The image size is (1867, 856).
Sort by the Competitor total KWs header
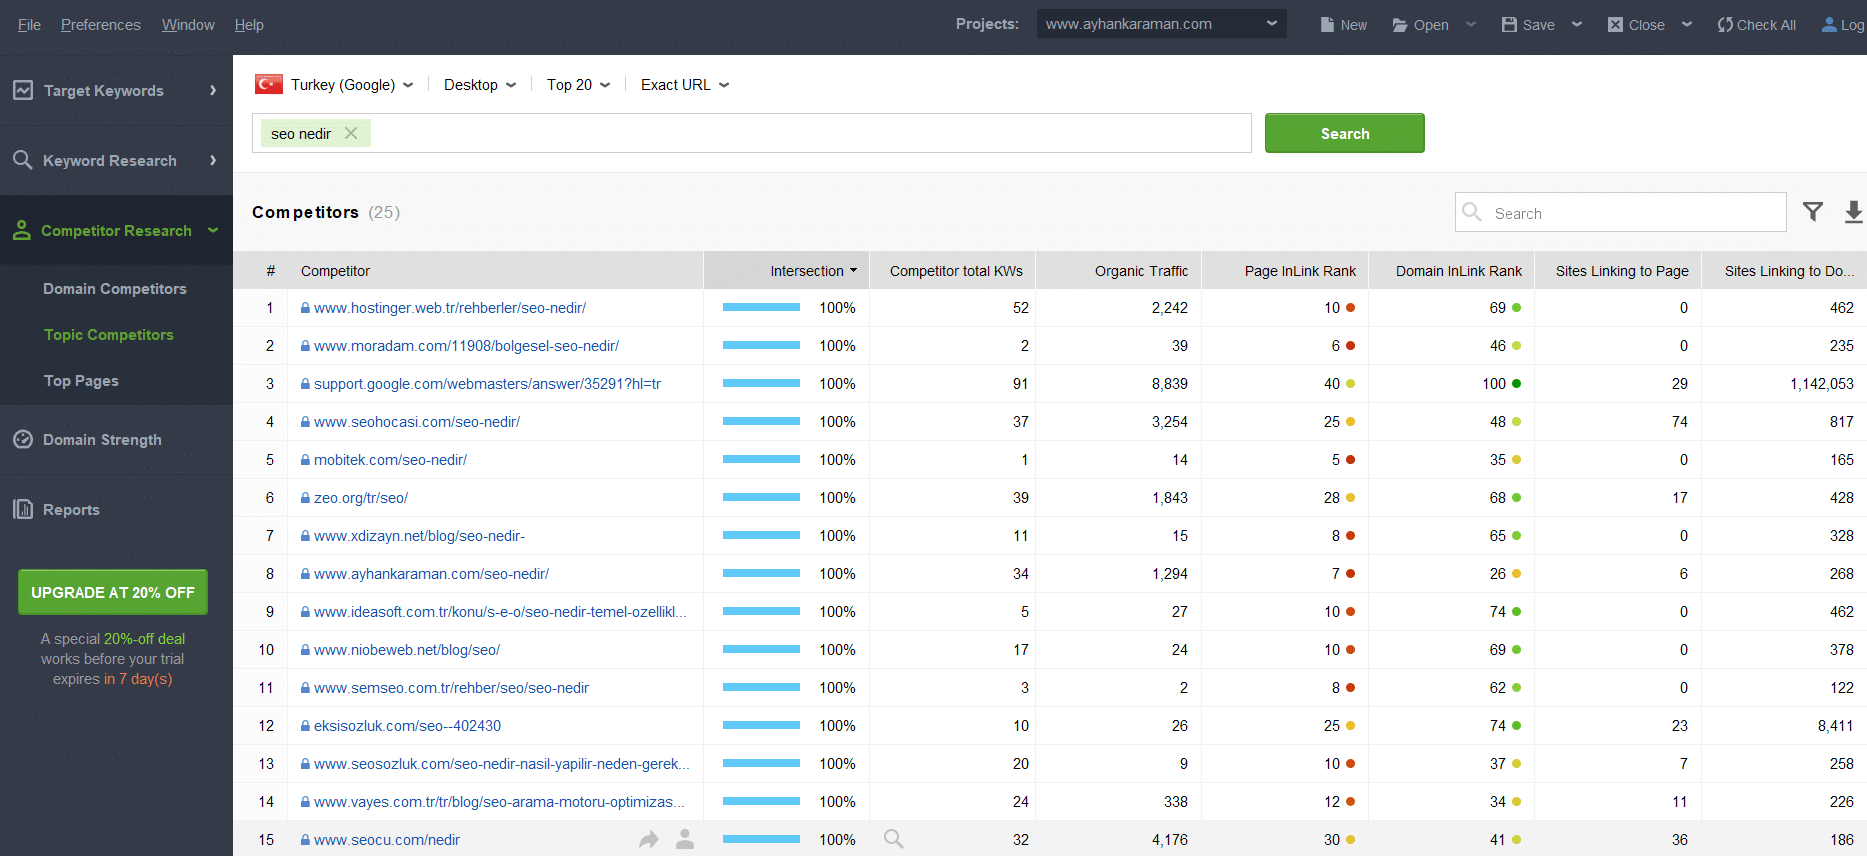[x=953, y=271]
